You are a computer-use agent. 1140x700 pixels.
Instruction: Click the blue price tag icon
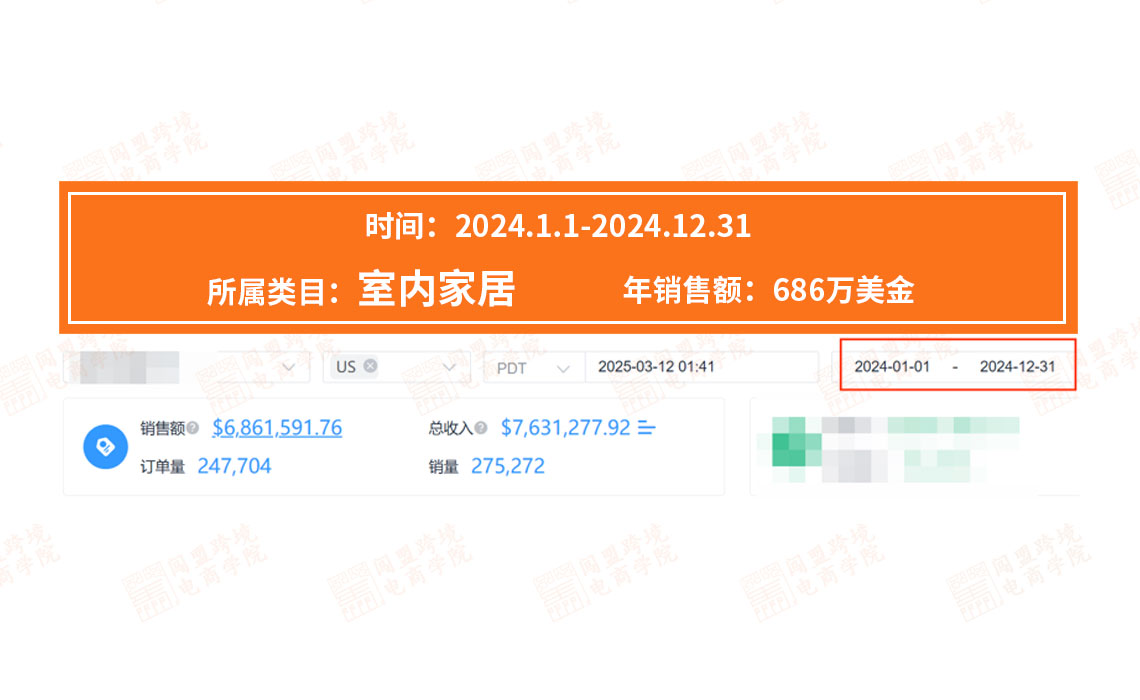coord(103,447)
